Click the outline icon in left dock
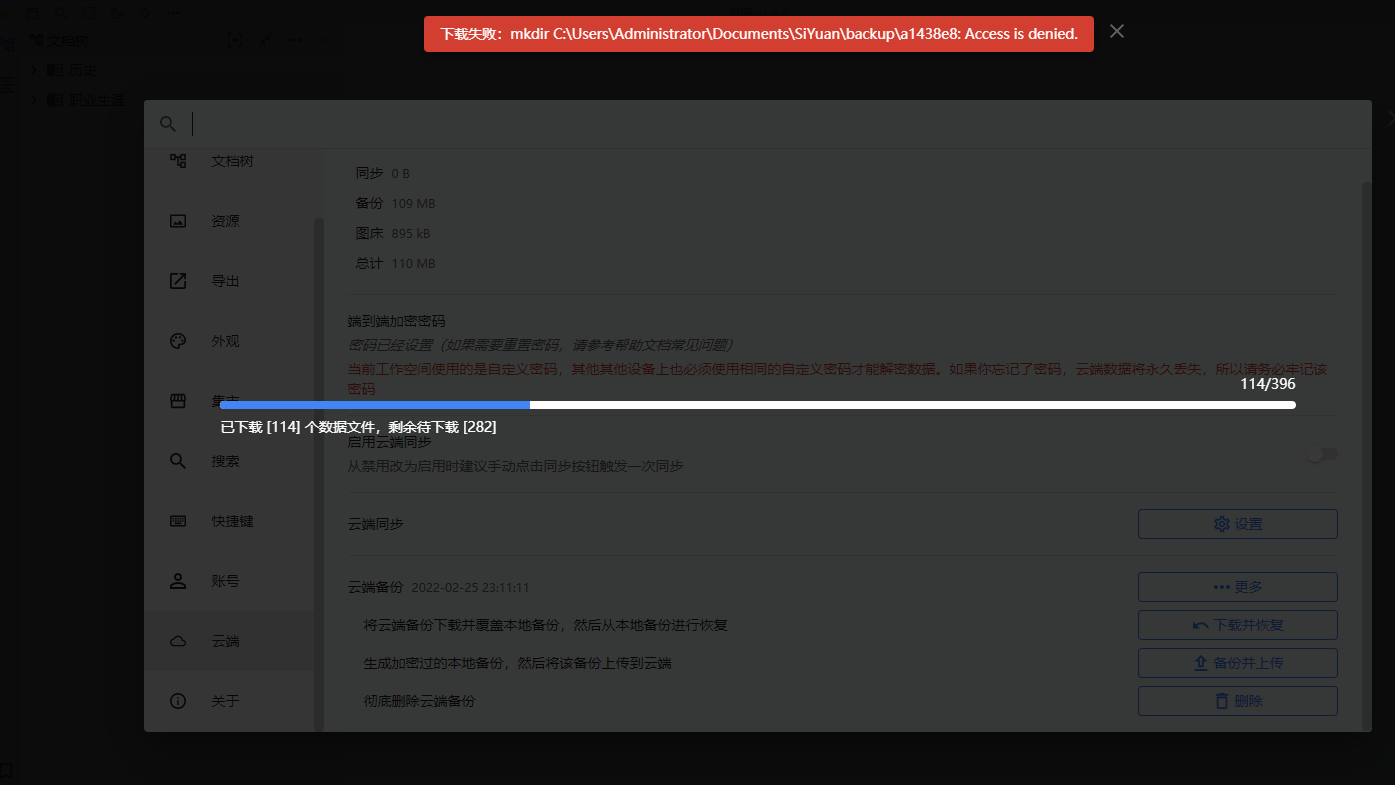This screenshot has height=785, width=1395. click(7, 85)
